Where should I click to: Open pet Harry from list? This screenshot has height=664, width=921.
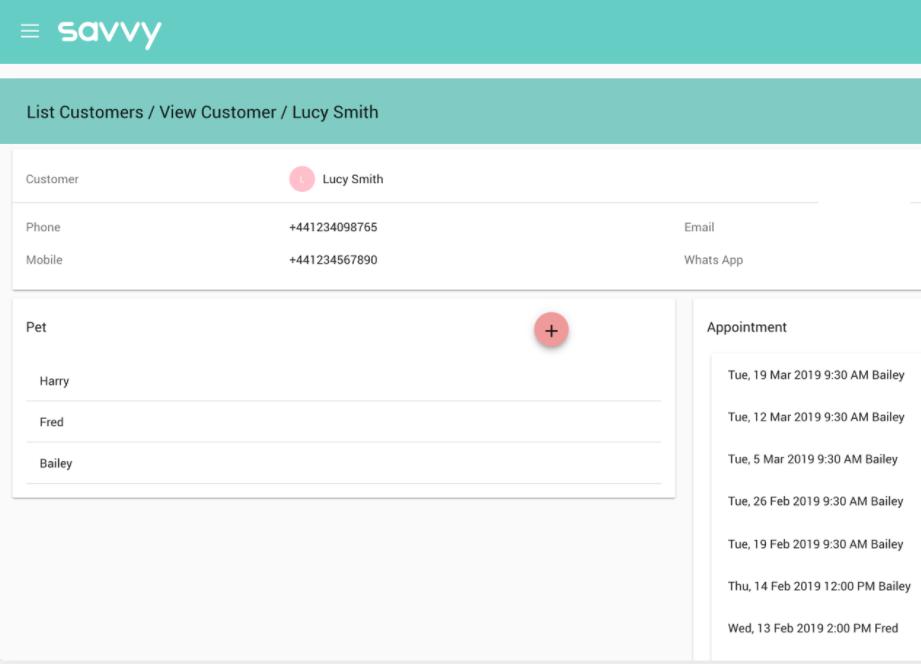pyautogui.click(x=344, y=381)
